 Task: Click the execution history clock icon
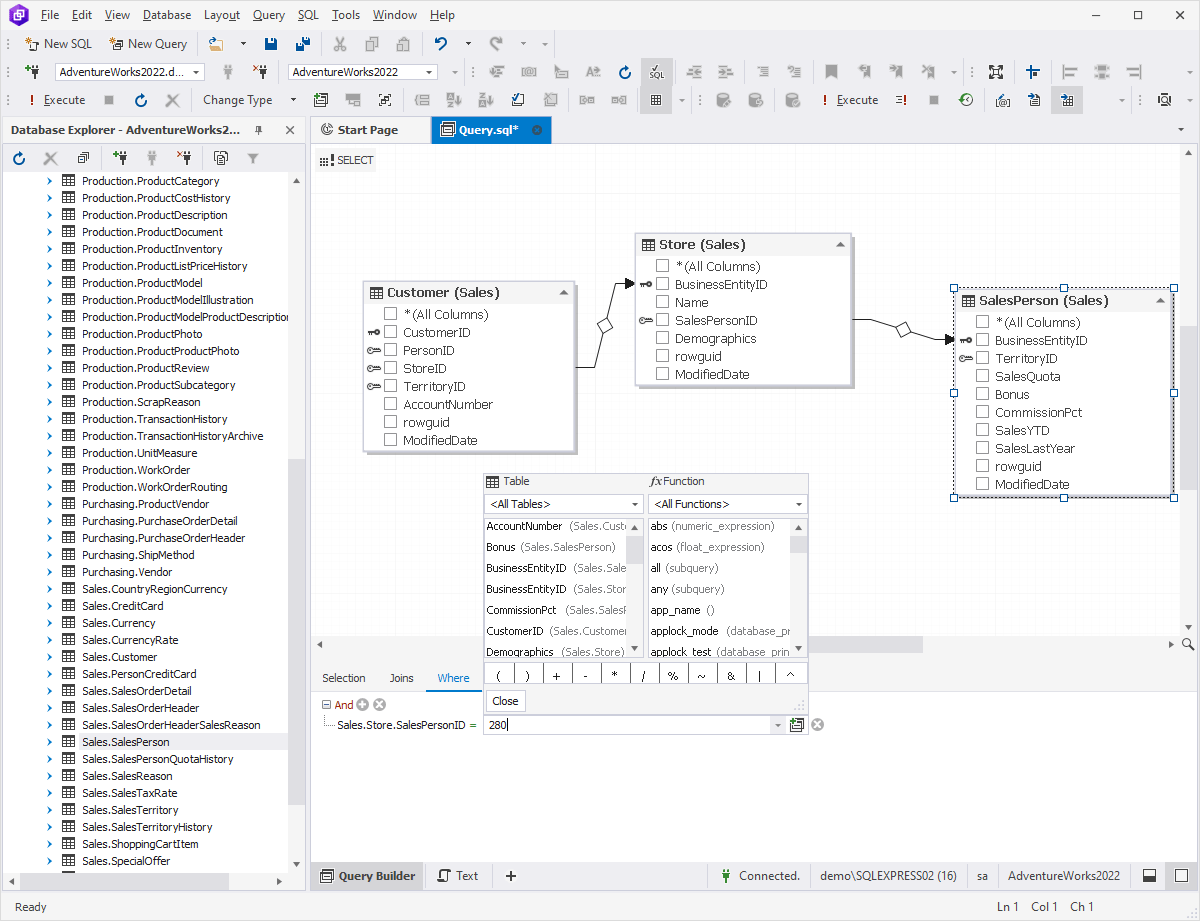click(x=966, y=100)
